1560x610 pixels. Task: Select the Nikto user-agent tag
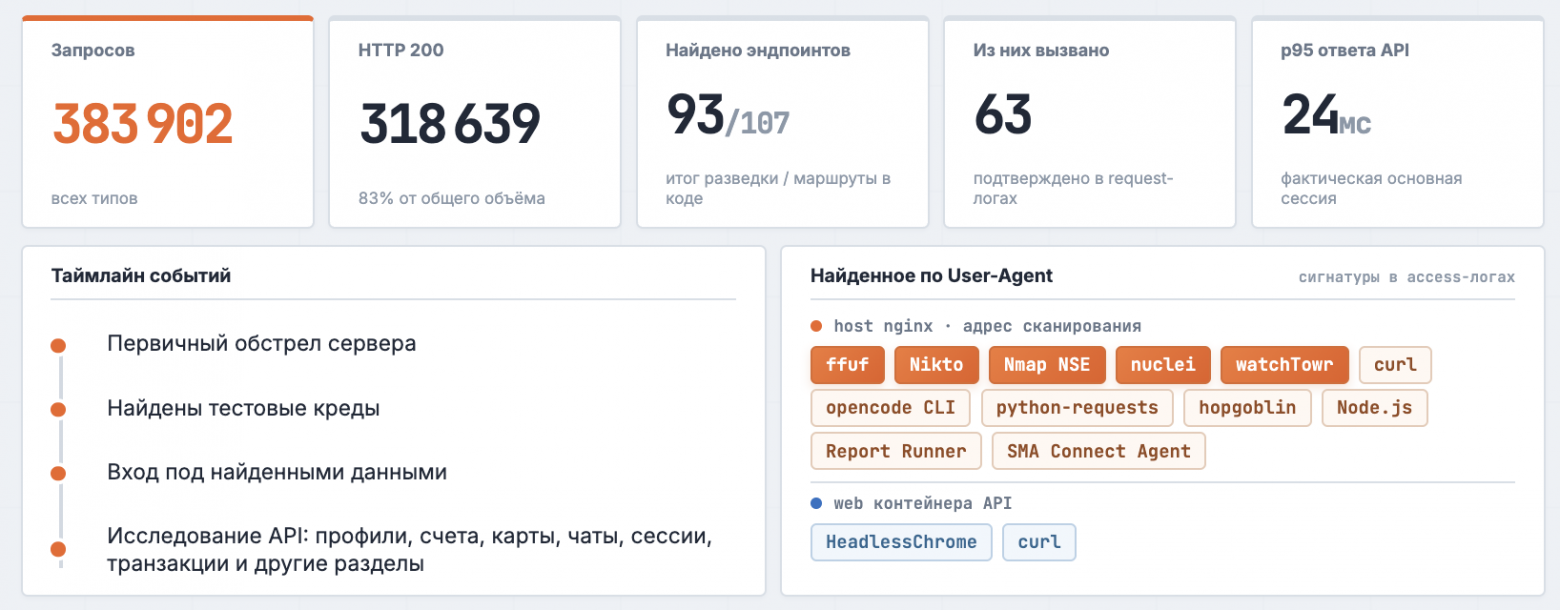936,365
